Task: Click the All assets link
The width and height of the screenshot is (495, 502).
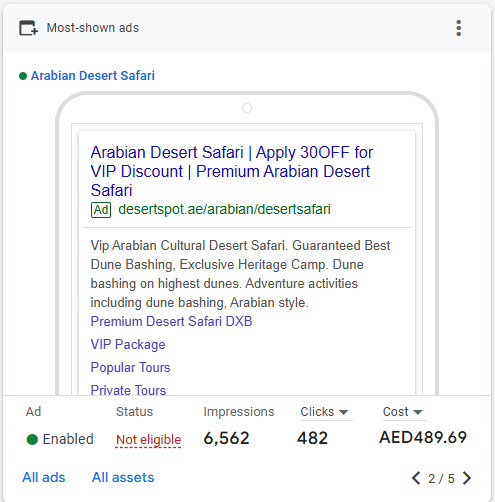Action: point(123,477)
